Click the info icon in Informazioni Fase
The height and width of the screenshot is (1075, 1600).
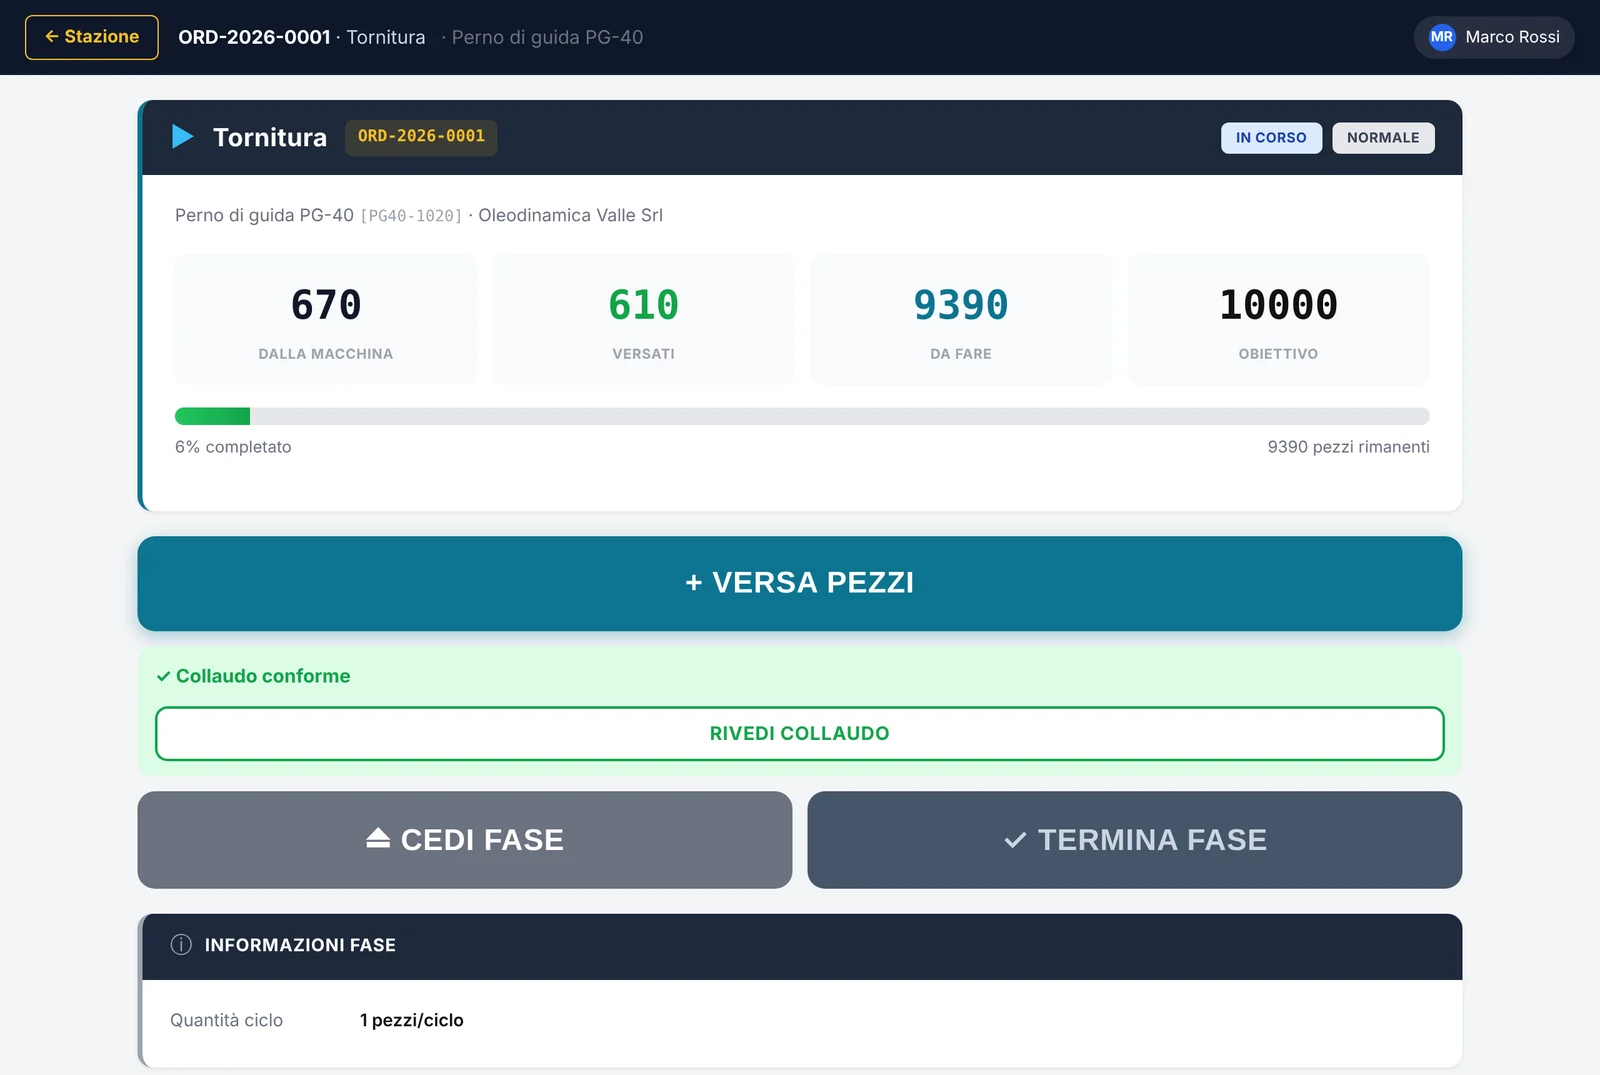(181, 945)
